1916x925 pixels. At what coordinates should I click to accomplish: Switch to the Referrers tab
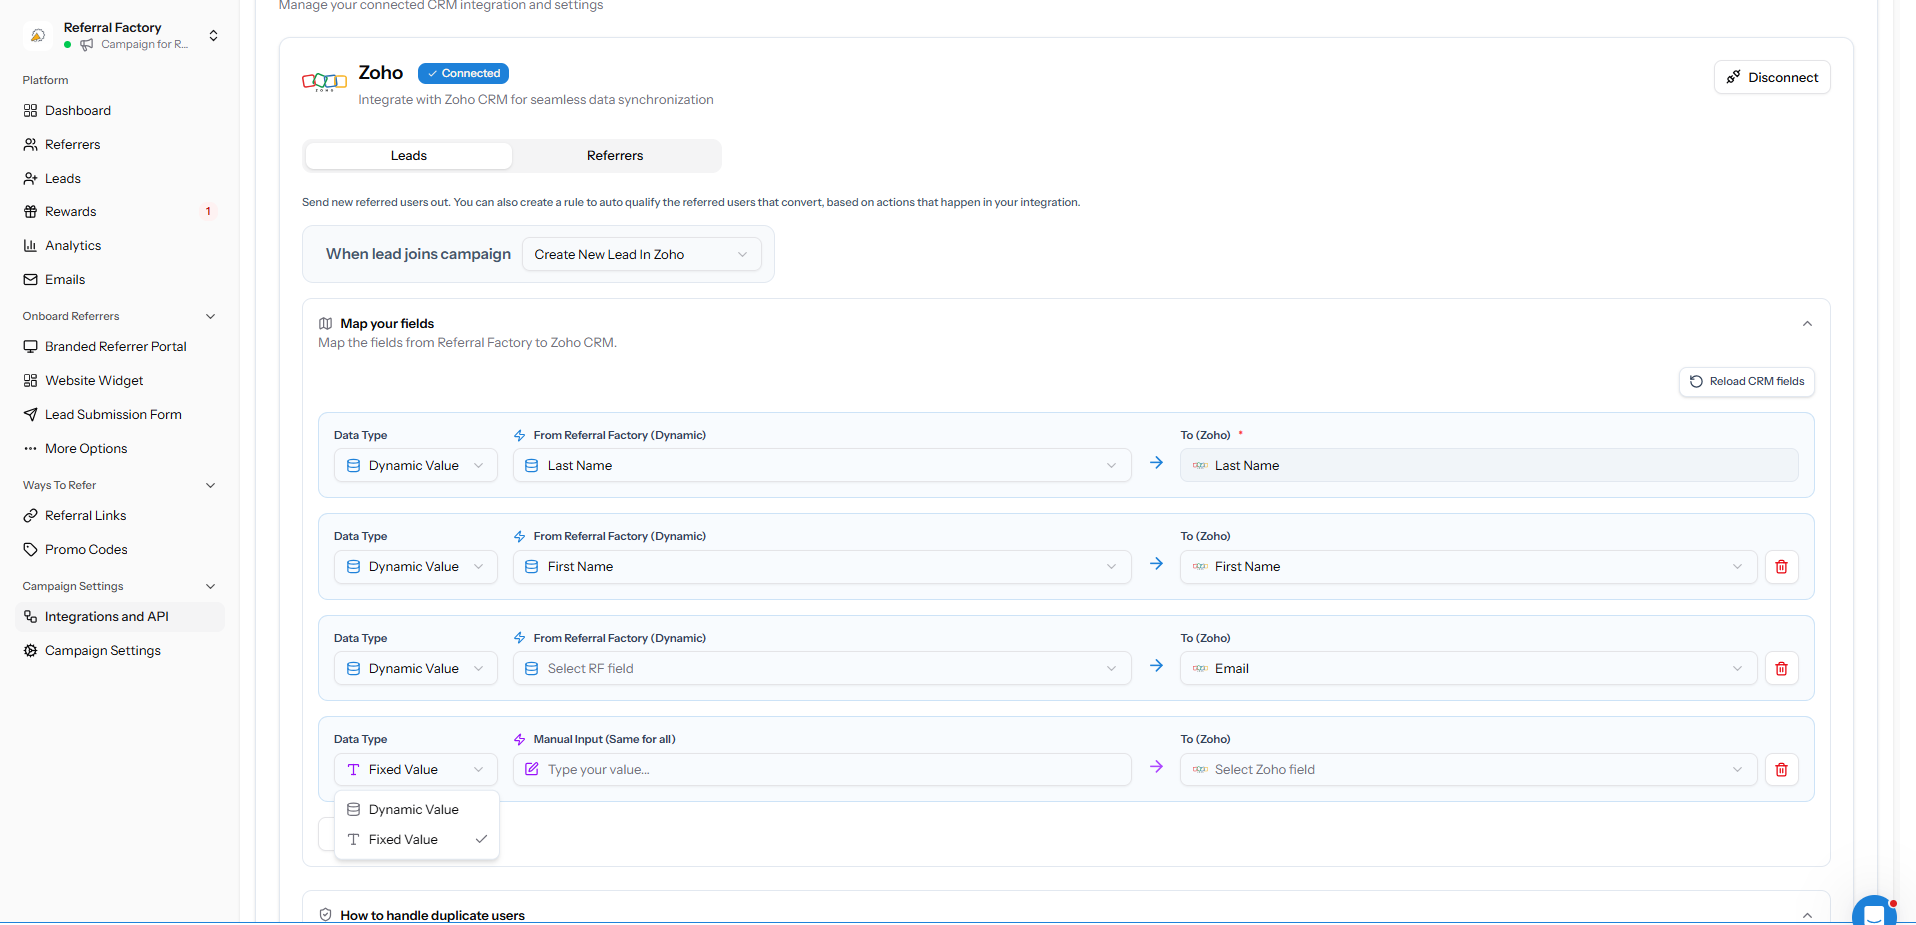[615, 156]
